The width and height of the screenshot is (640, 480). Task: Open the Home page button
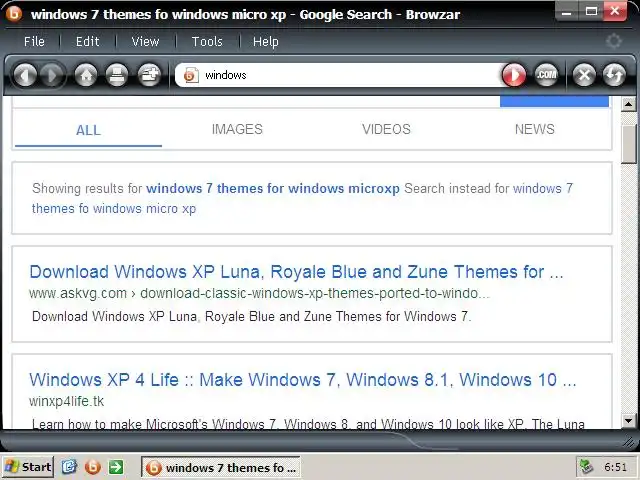pos(86,76)
